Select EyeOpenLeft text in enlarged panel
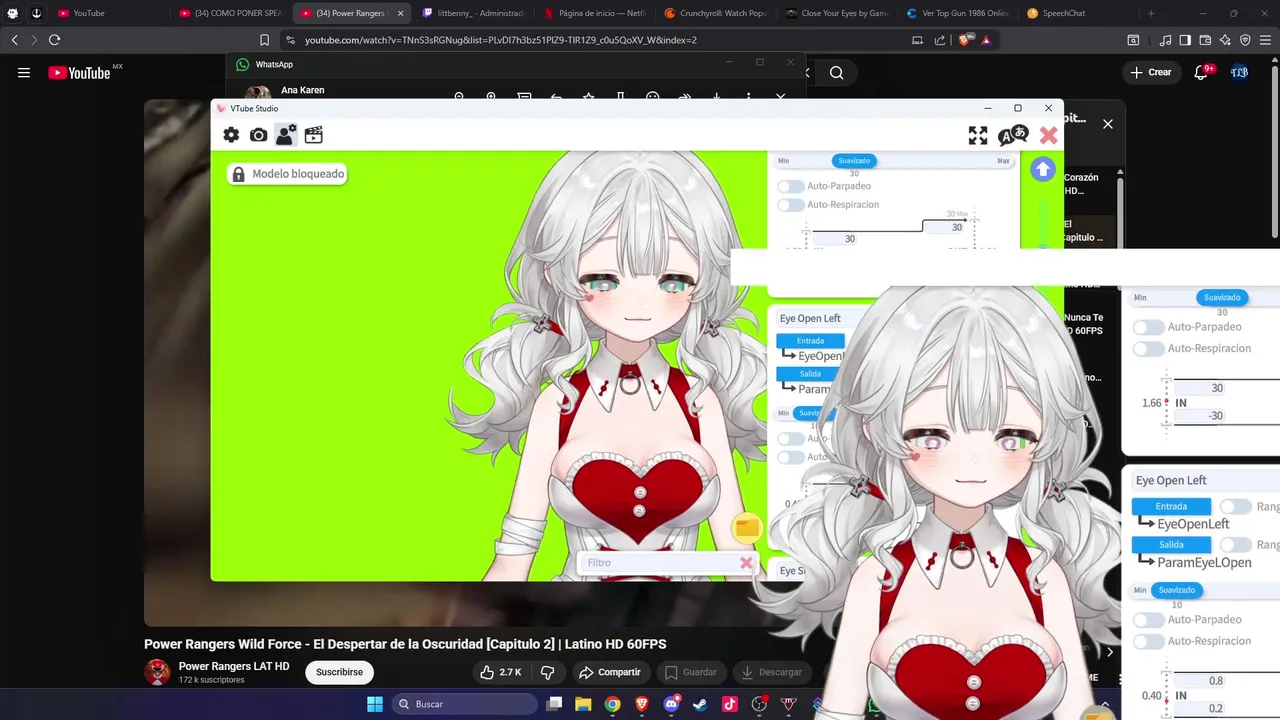This screenshot has width=1280, height=720. pos(1193,524)
